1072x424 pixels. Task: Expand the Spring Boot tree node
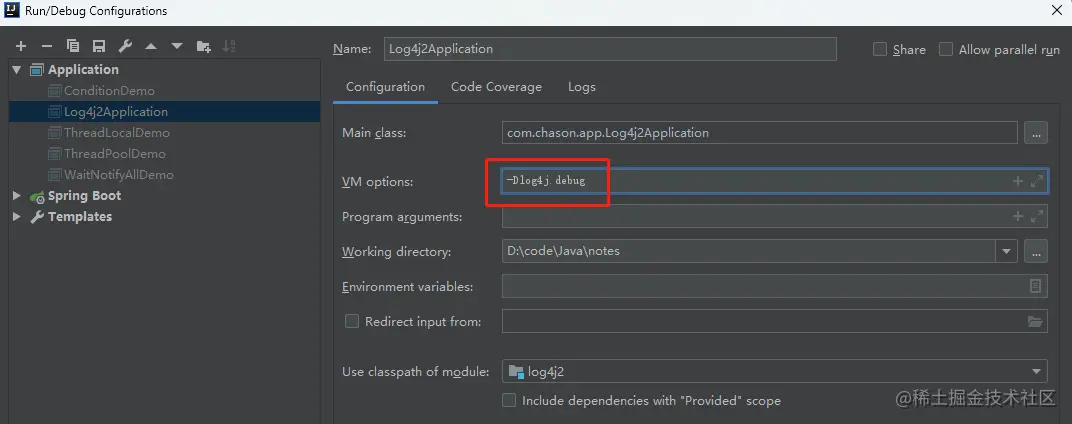click(16, 196)
